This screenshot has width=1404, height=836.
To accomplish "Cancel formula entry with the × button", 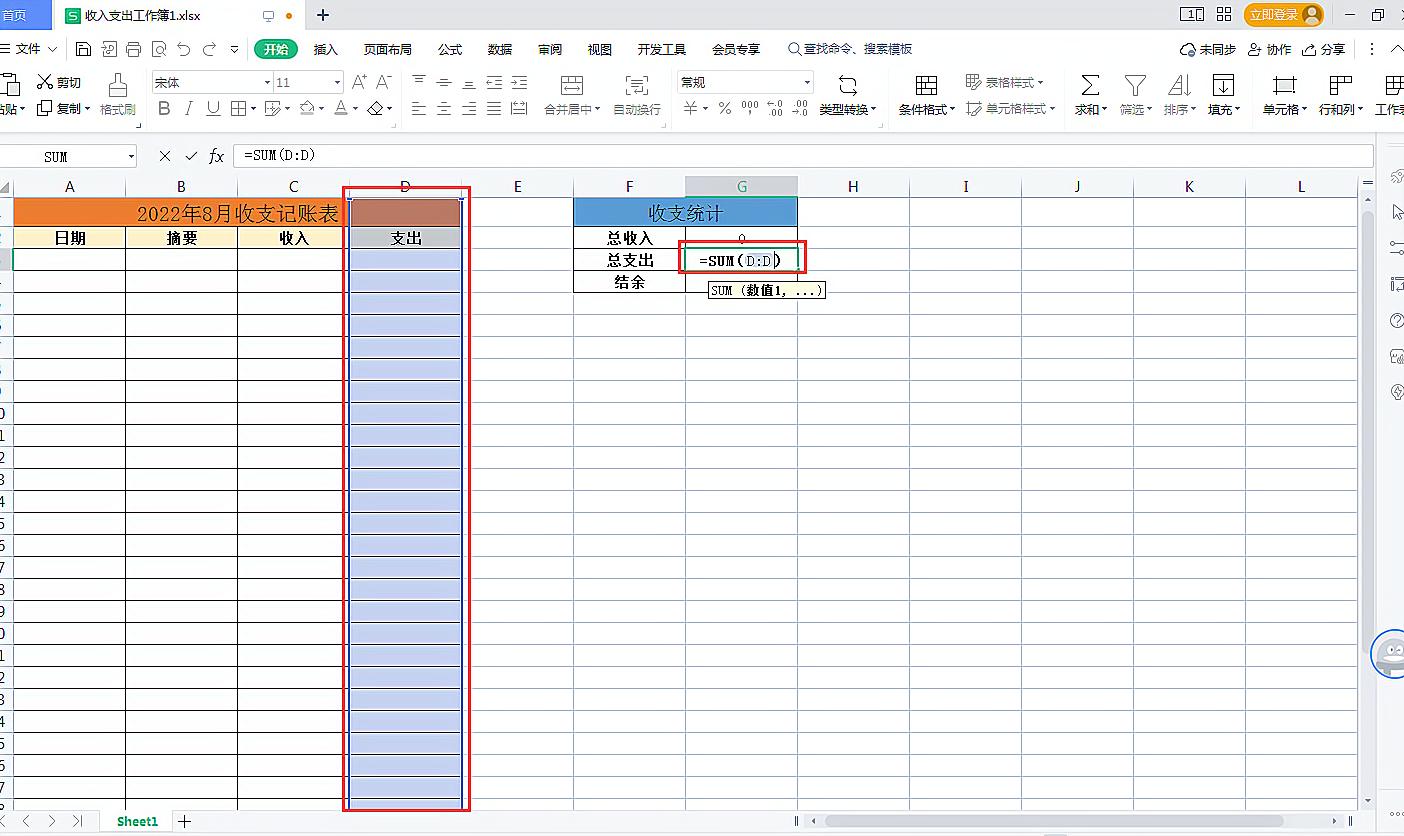I will (x=163, y=156).
